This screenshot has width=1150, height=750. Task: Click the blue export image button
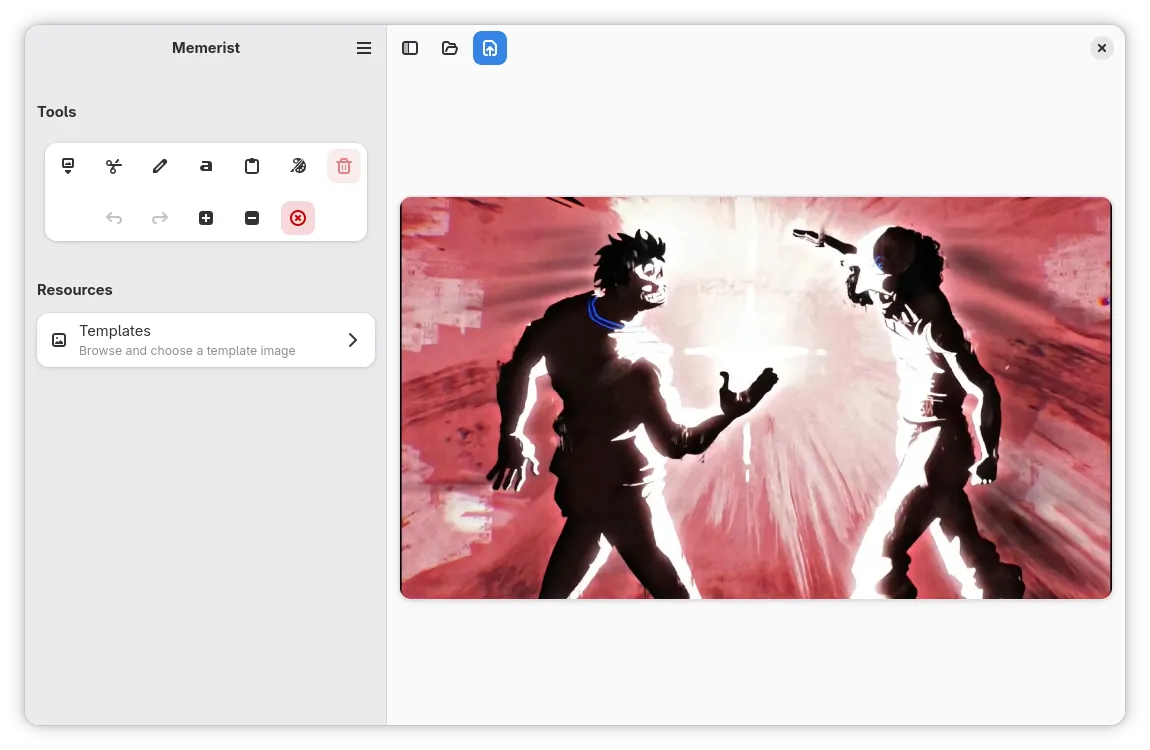click(x=490, y=48)
